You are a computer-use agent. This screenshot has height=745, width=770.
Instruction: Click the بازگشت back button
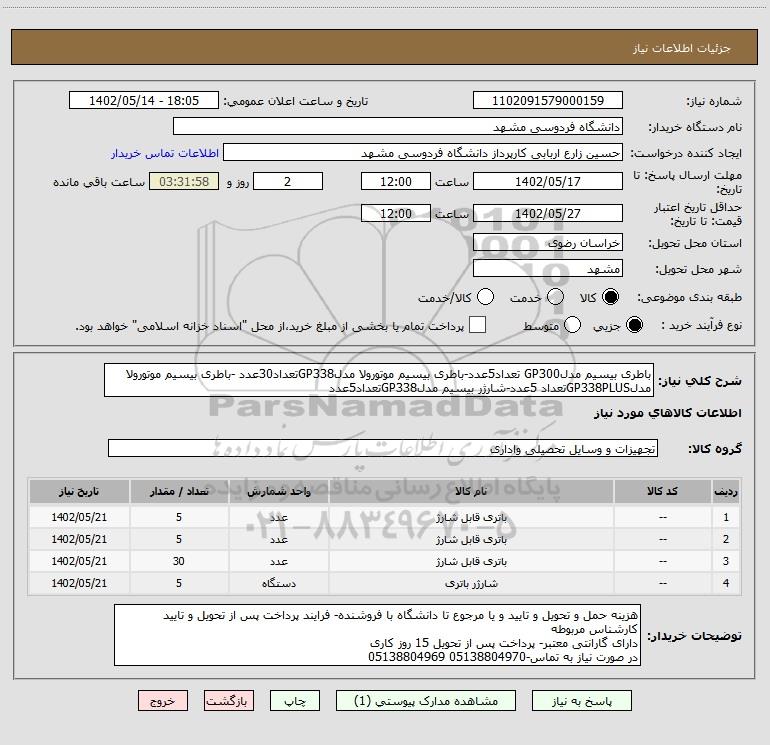tap(229, 701)
